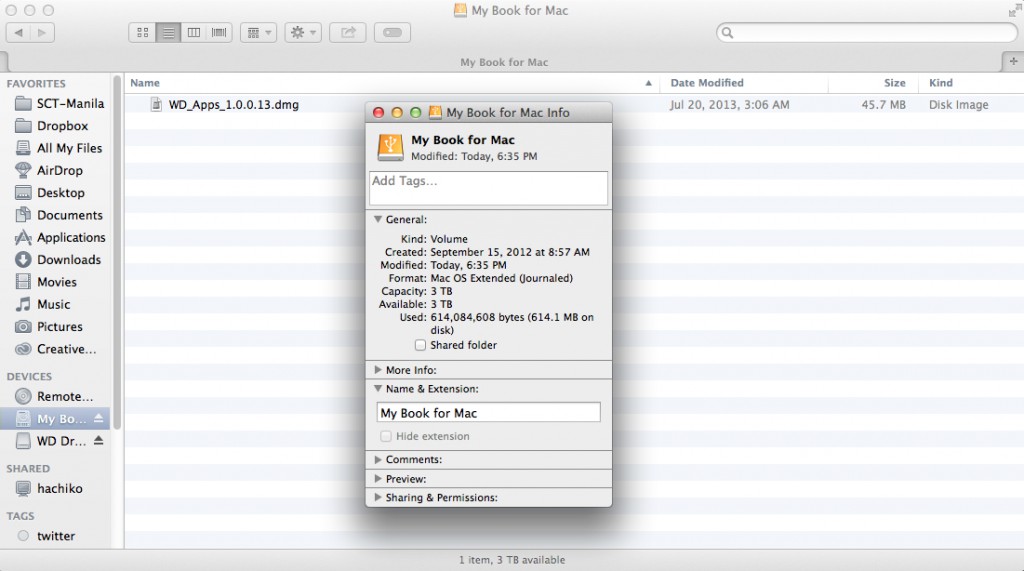Open the Arrange items dropdown

258,33
